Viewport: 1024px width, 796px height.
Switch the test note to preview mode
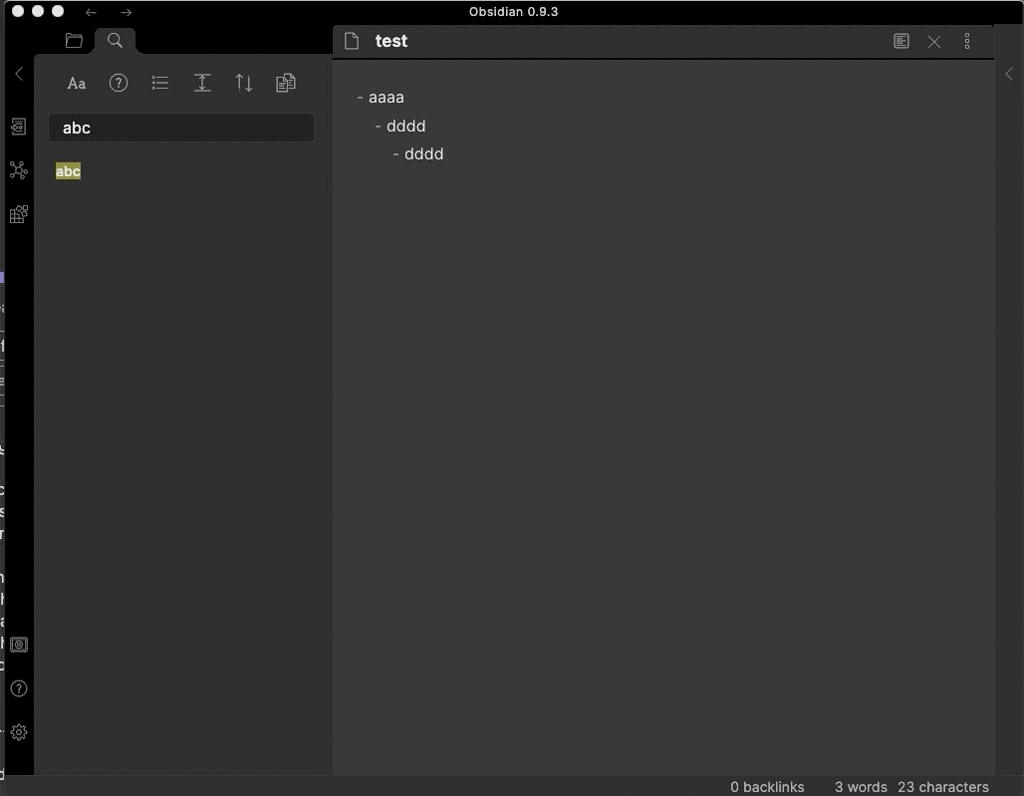click(x=901, y=41)
